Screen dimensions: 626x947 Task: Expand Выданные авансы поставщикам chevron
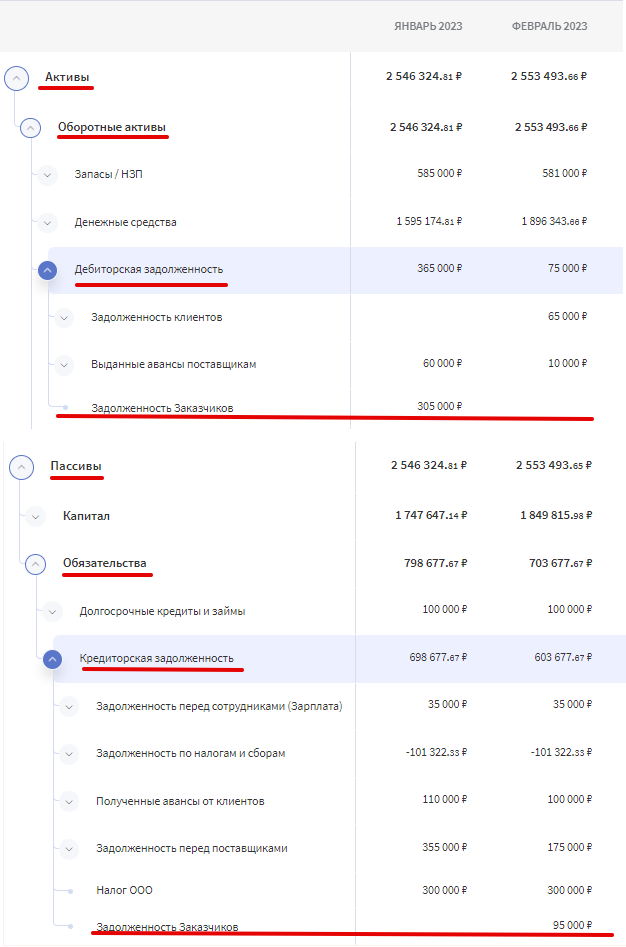click(x=64, y=365)
